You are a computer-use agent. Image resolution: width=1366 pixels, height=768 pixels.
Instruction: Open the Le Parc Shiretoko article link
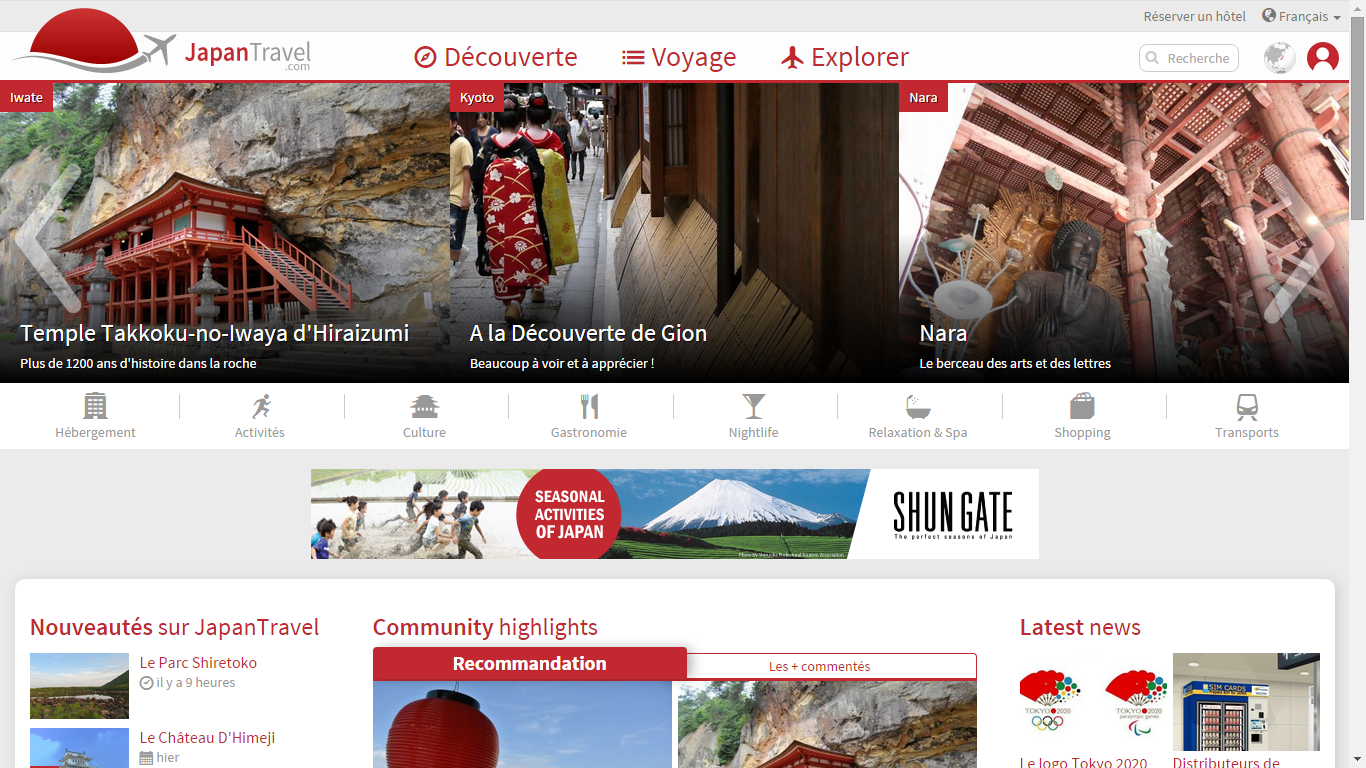pyautogui.click(x=198, y=662)
